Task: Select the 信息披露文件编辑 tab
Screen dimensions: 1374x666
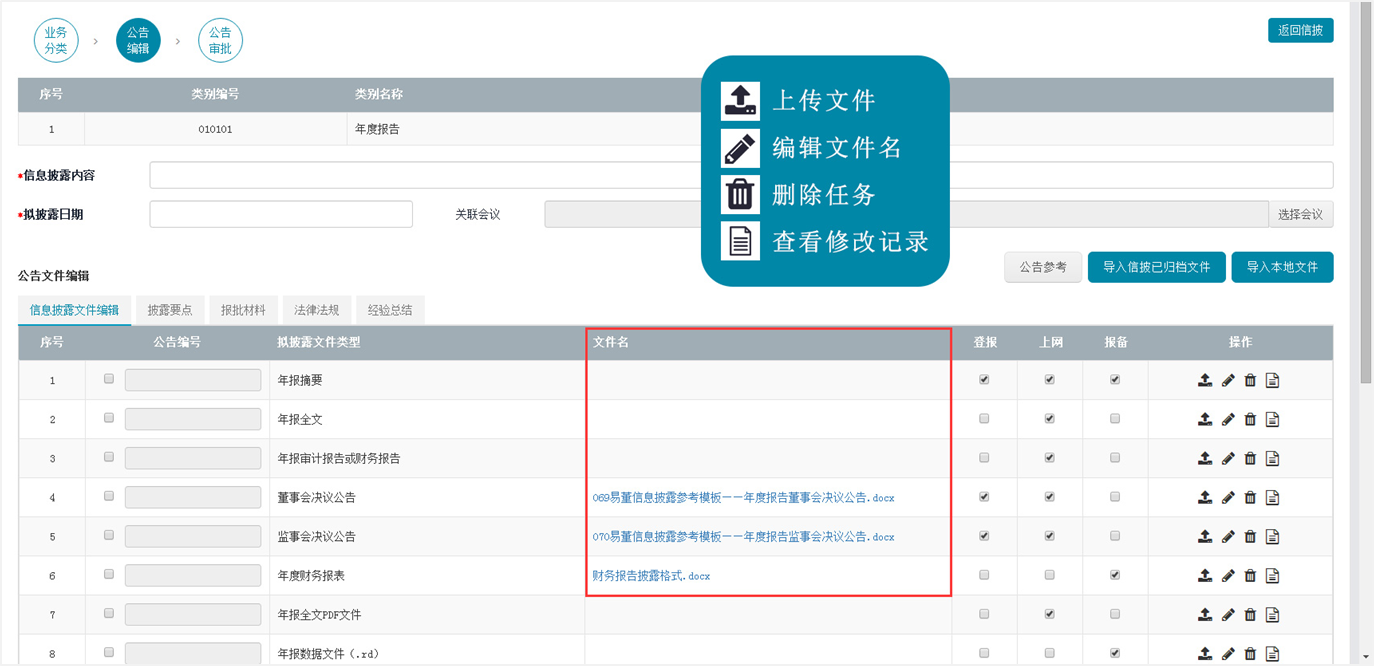Action: pyautogui.click(x=75, y=310)
